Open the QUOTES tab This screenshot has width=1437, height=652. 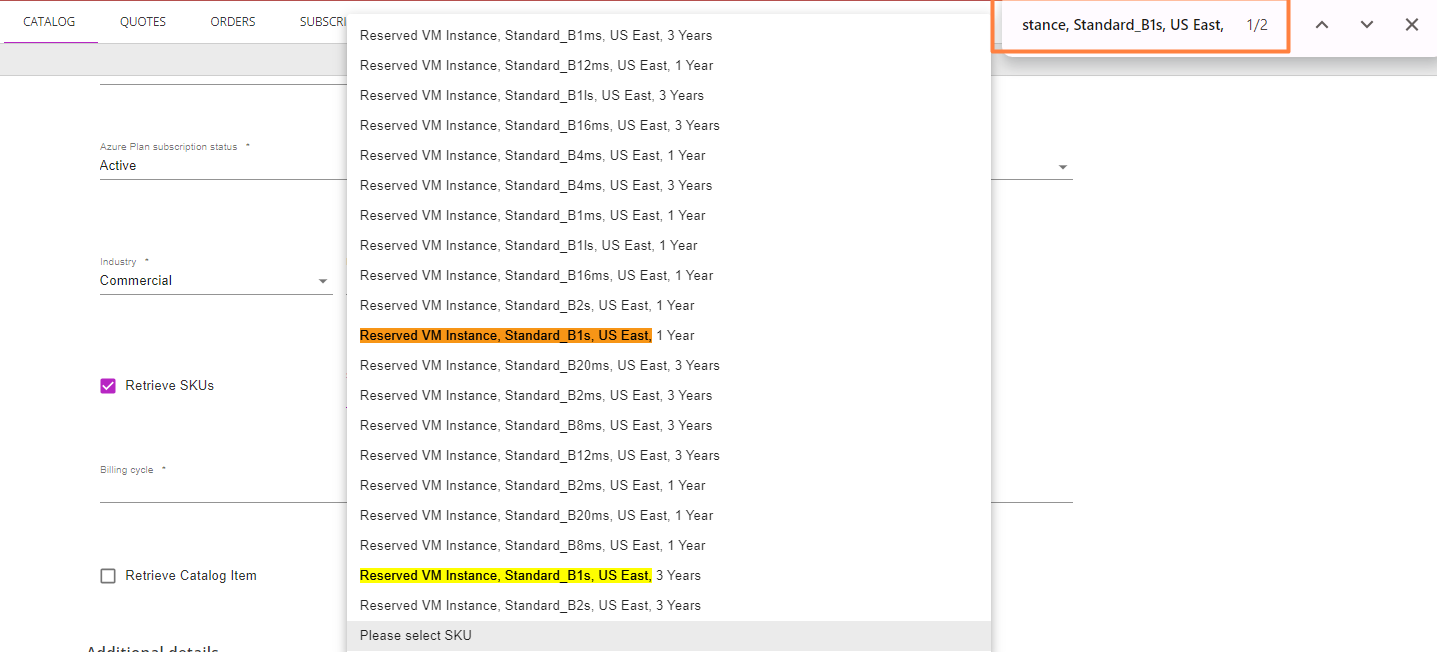143,22
